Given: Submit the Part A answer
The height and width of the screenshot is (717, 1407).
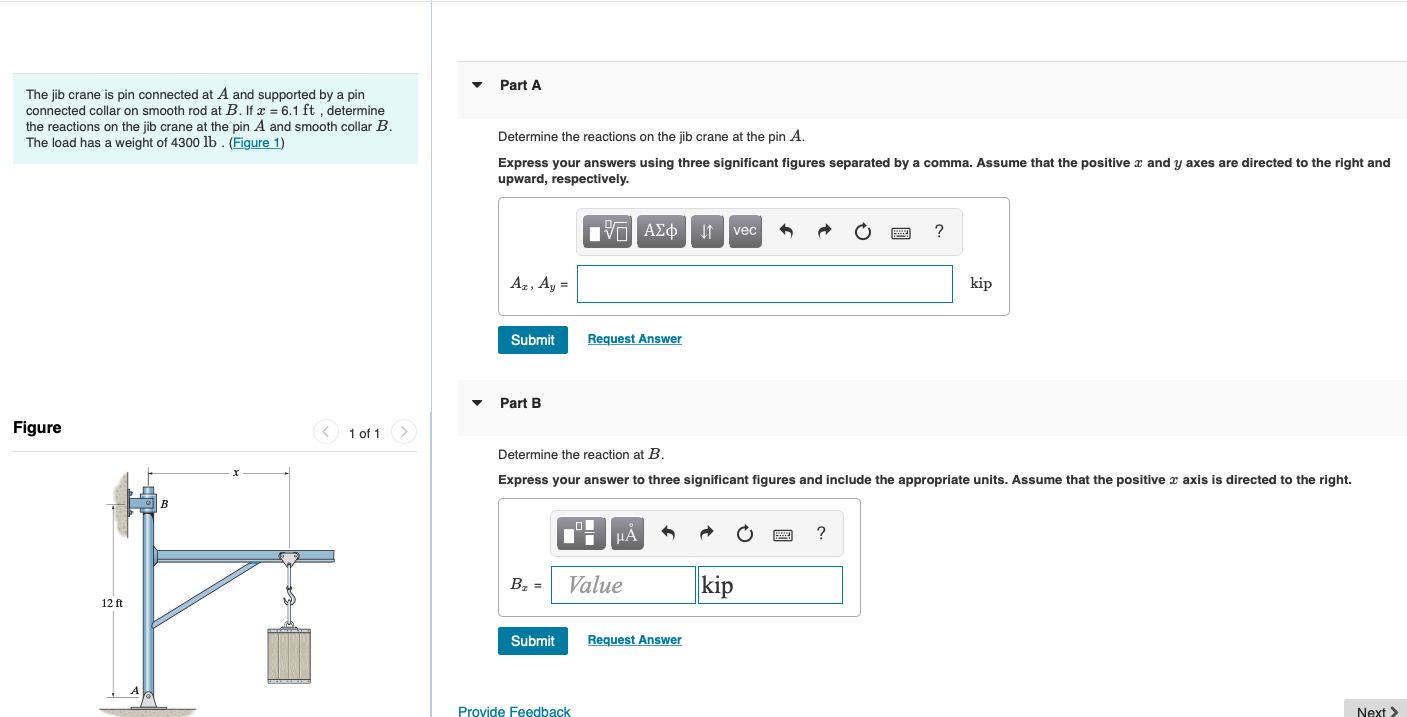Looking at the screenshot, I should (x=533, y=340).
